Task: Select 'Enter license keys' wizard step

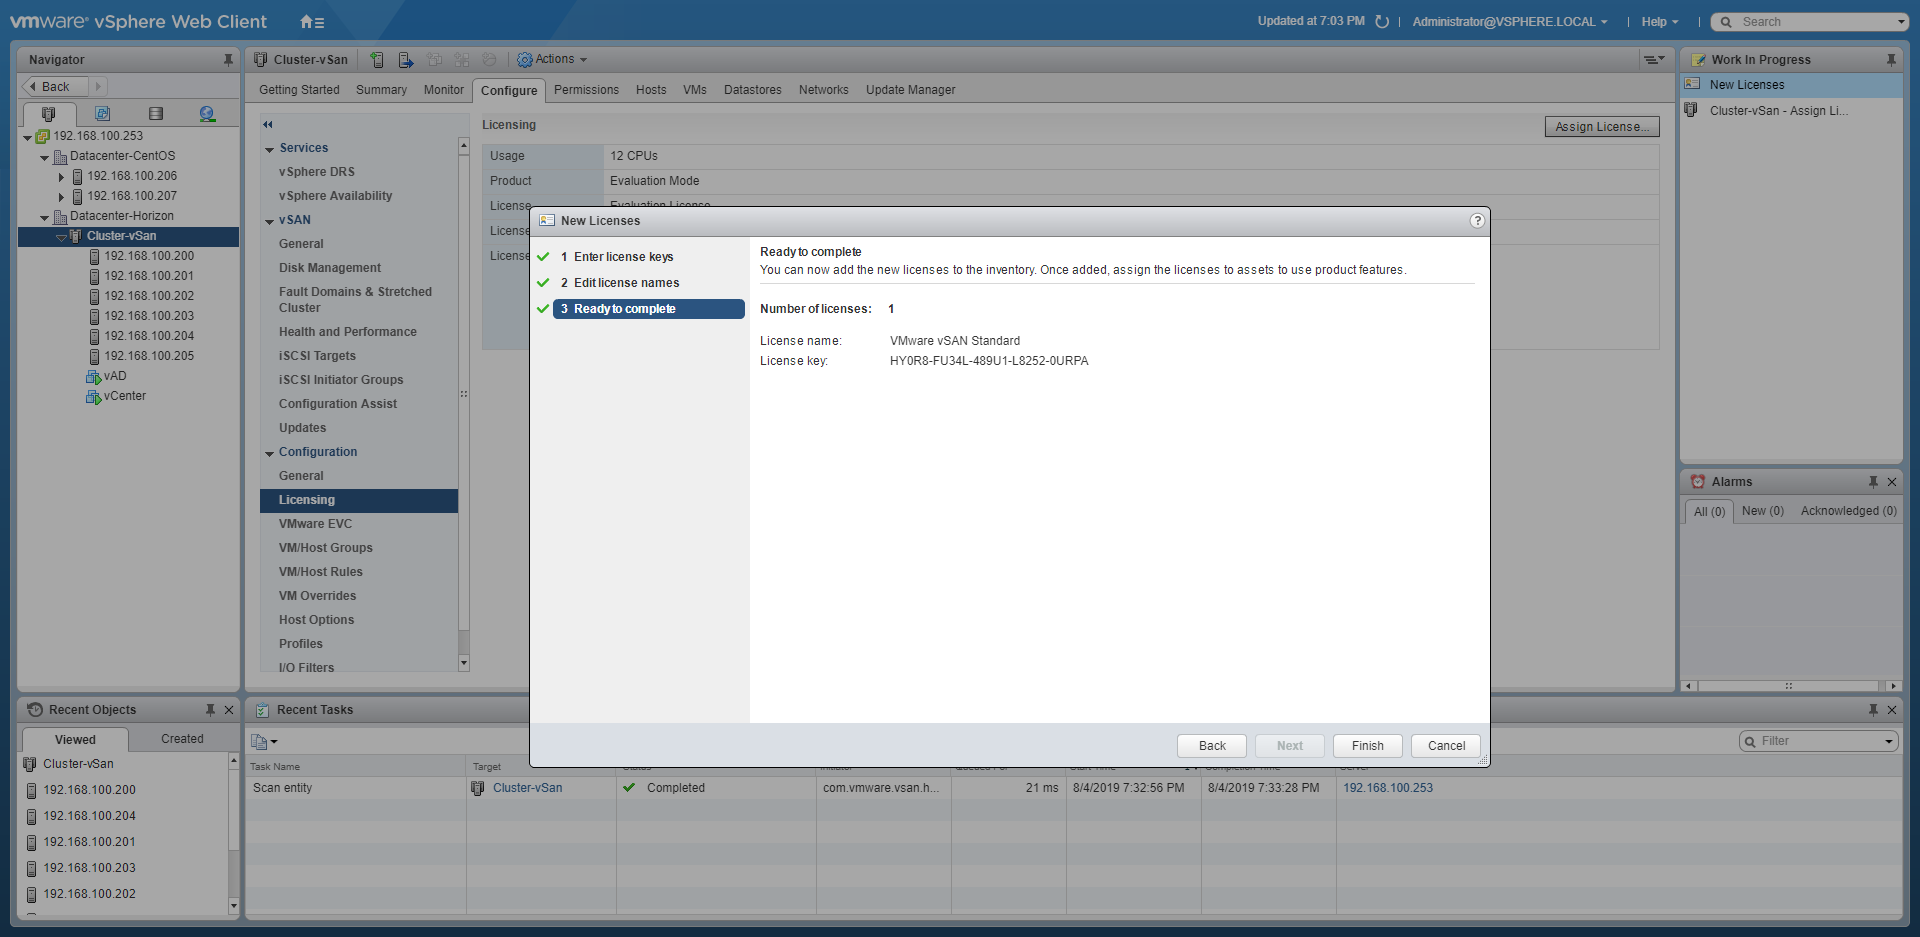Action: point(623,257)
